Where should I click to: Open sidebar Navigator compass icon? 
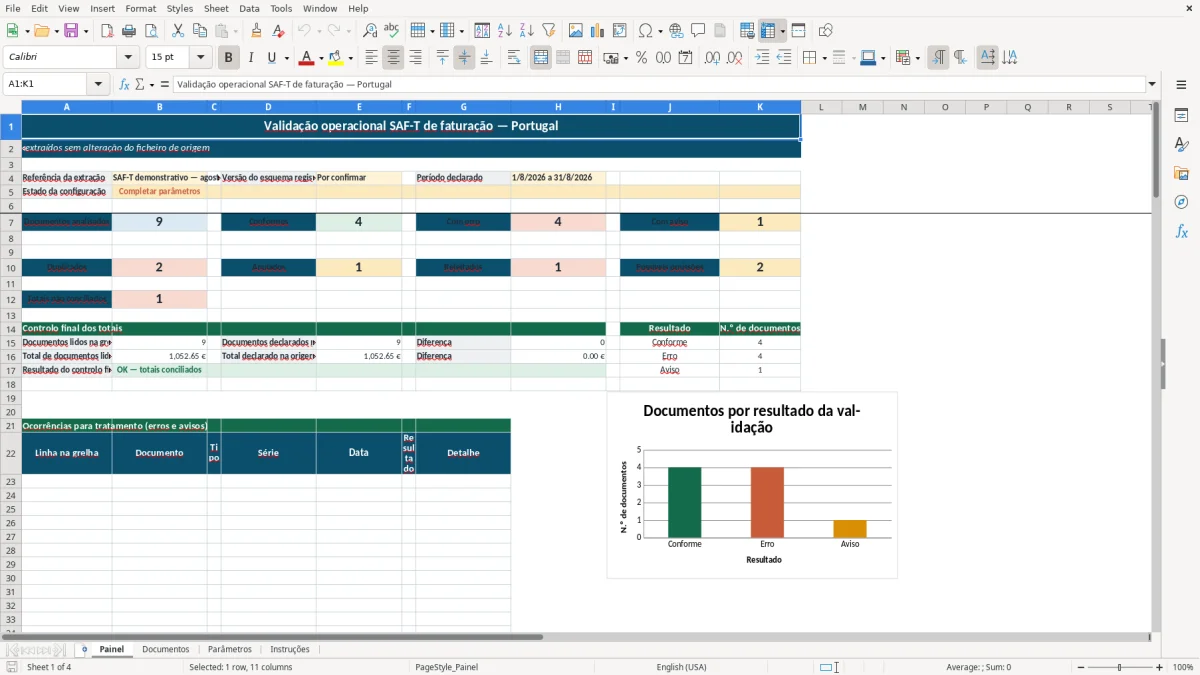click(x=1181, y=202)
